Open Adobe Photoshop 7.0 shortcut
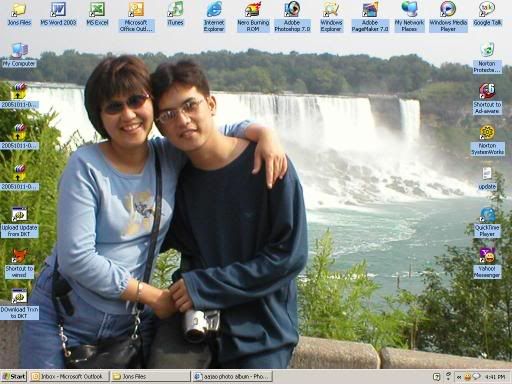 point(292,17)
